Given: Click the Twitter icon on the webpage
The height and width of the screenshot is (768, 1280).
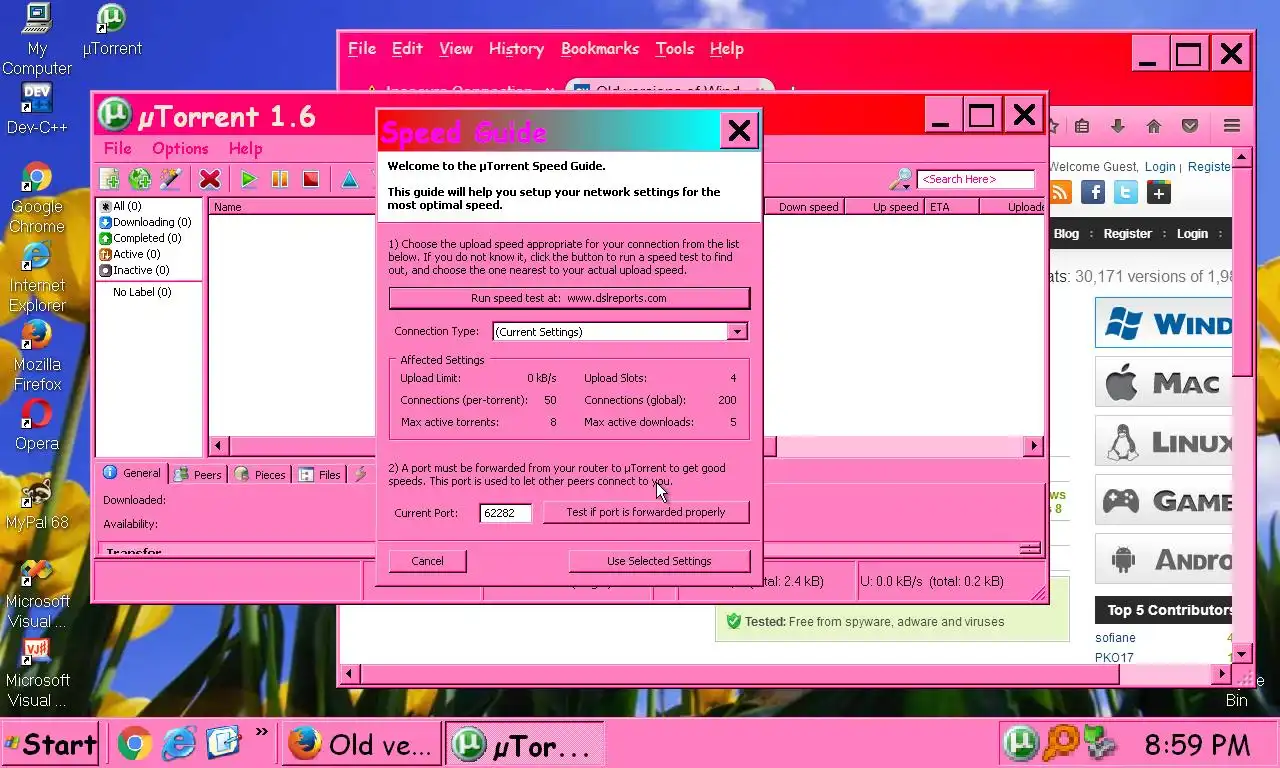Looking at the screenshot, I should [1126, 193].
